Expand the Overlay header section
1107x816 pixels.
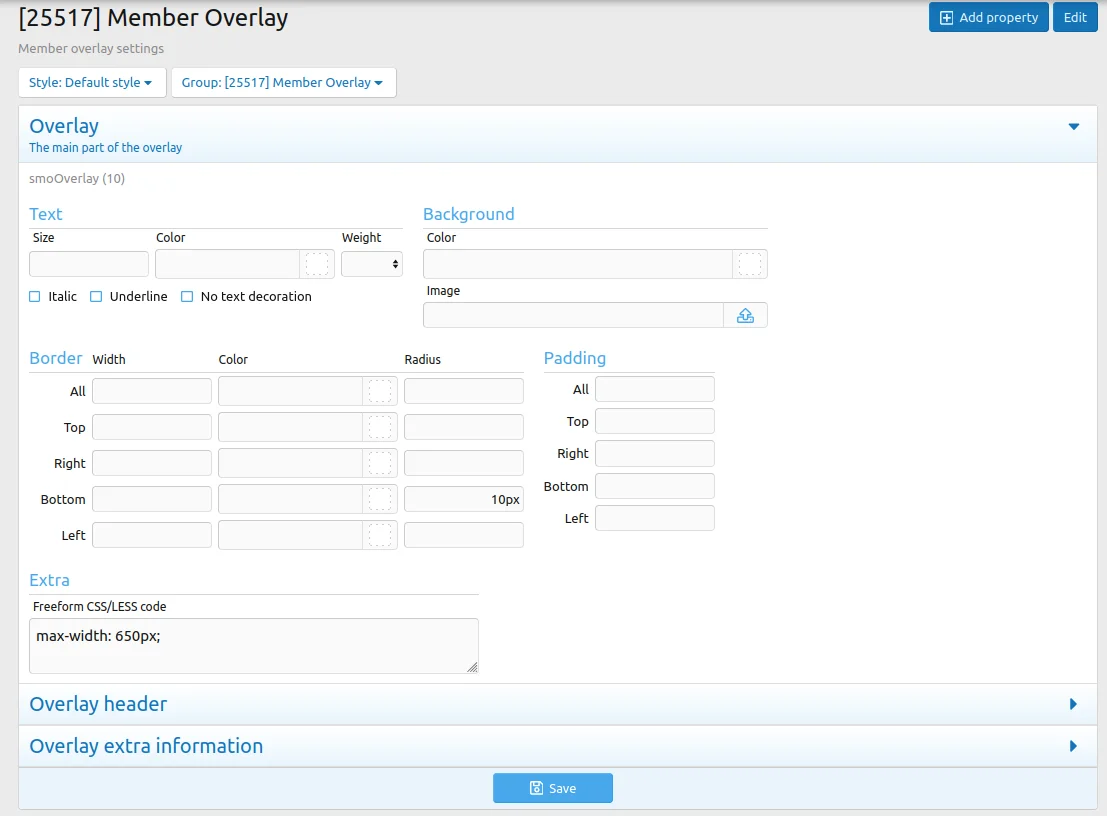click(x=1073, y=704)
